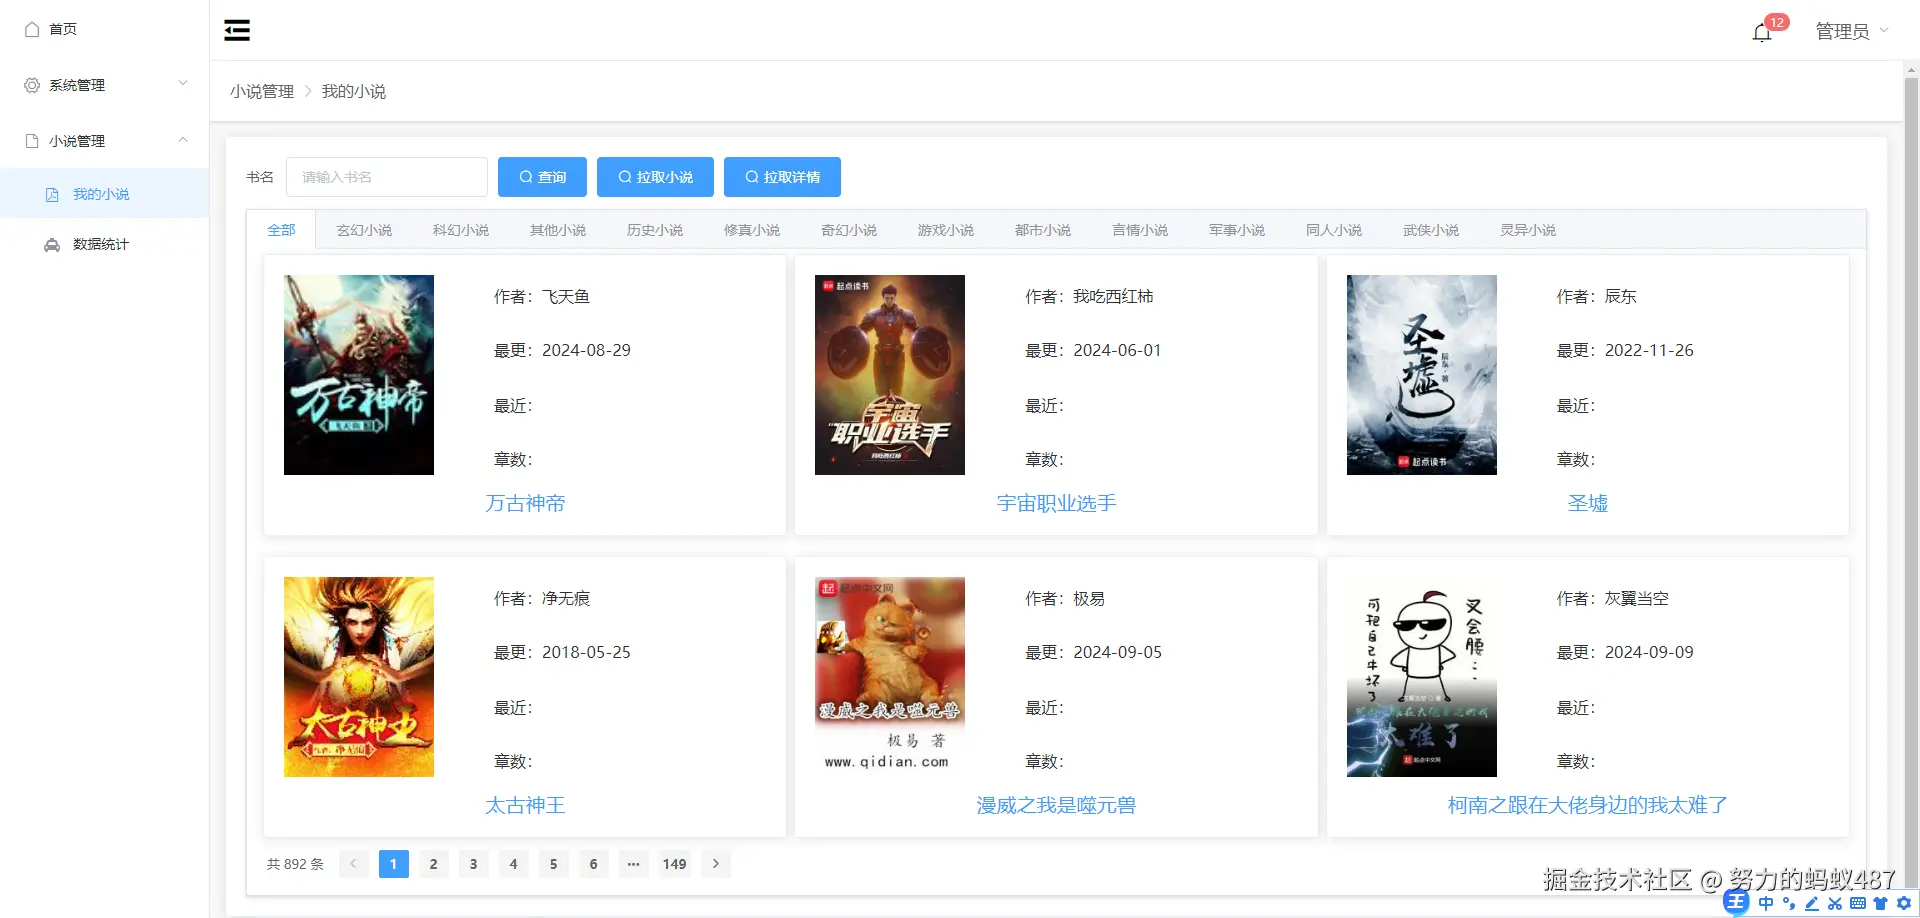Open IME settings gear icon

pos(1904,903)
